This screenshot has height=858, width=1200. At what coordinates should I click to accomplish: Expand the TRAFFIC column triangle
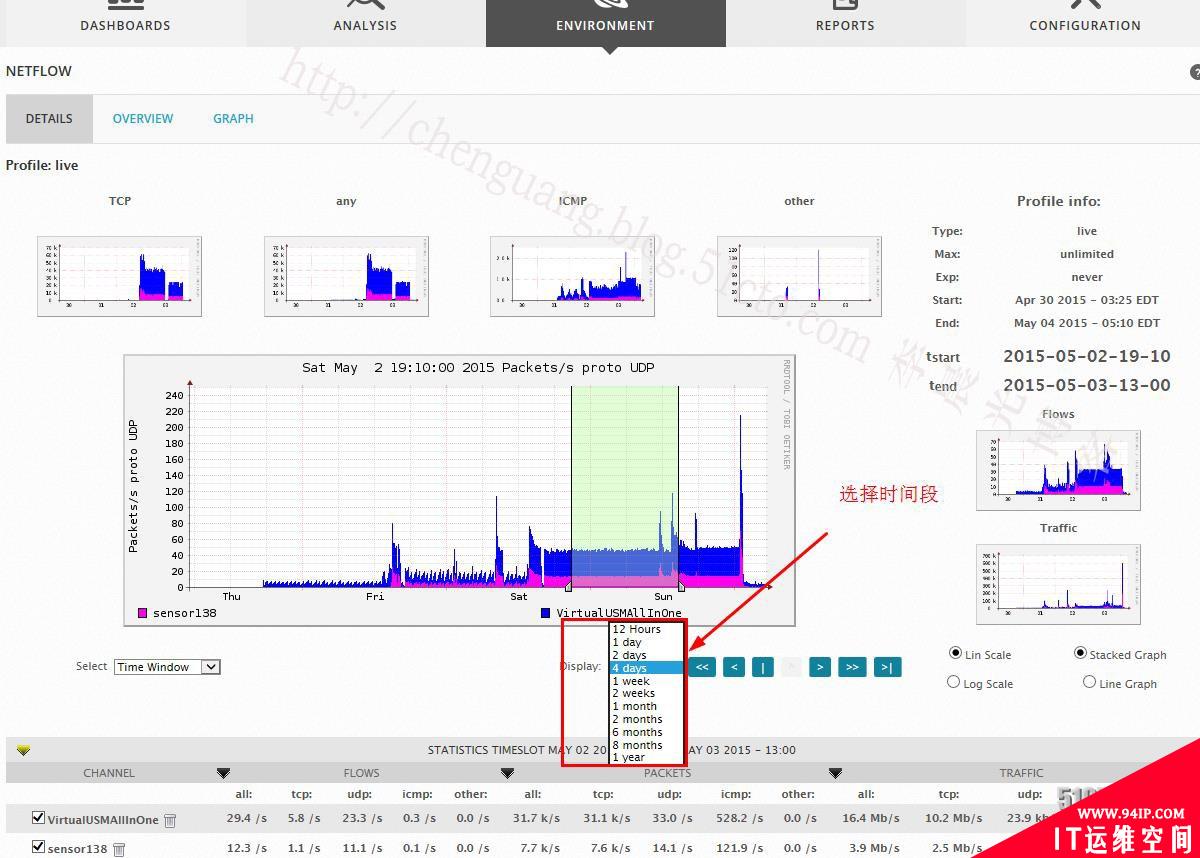[x=835, y=773]
